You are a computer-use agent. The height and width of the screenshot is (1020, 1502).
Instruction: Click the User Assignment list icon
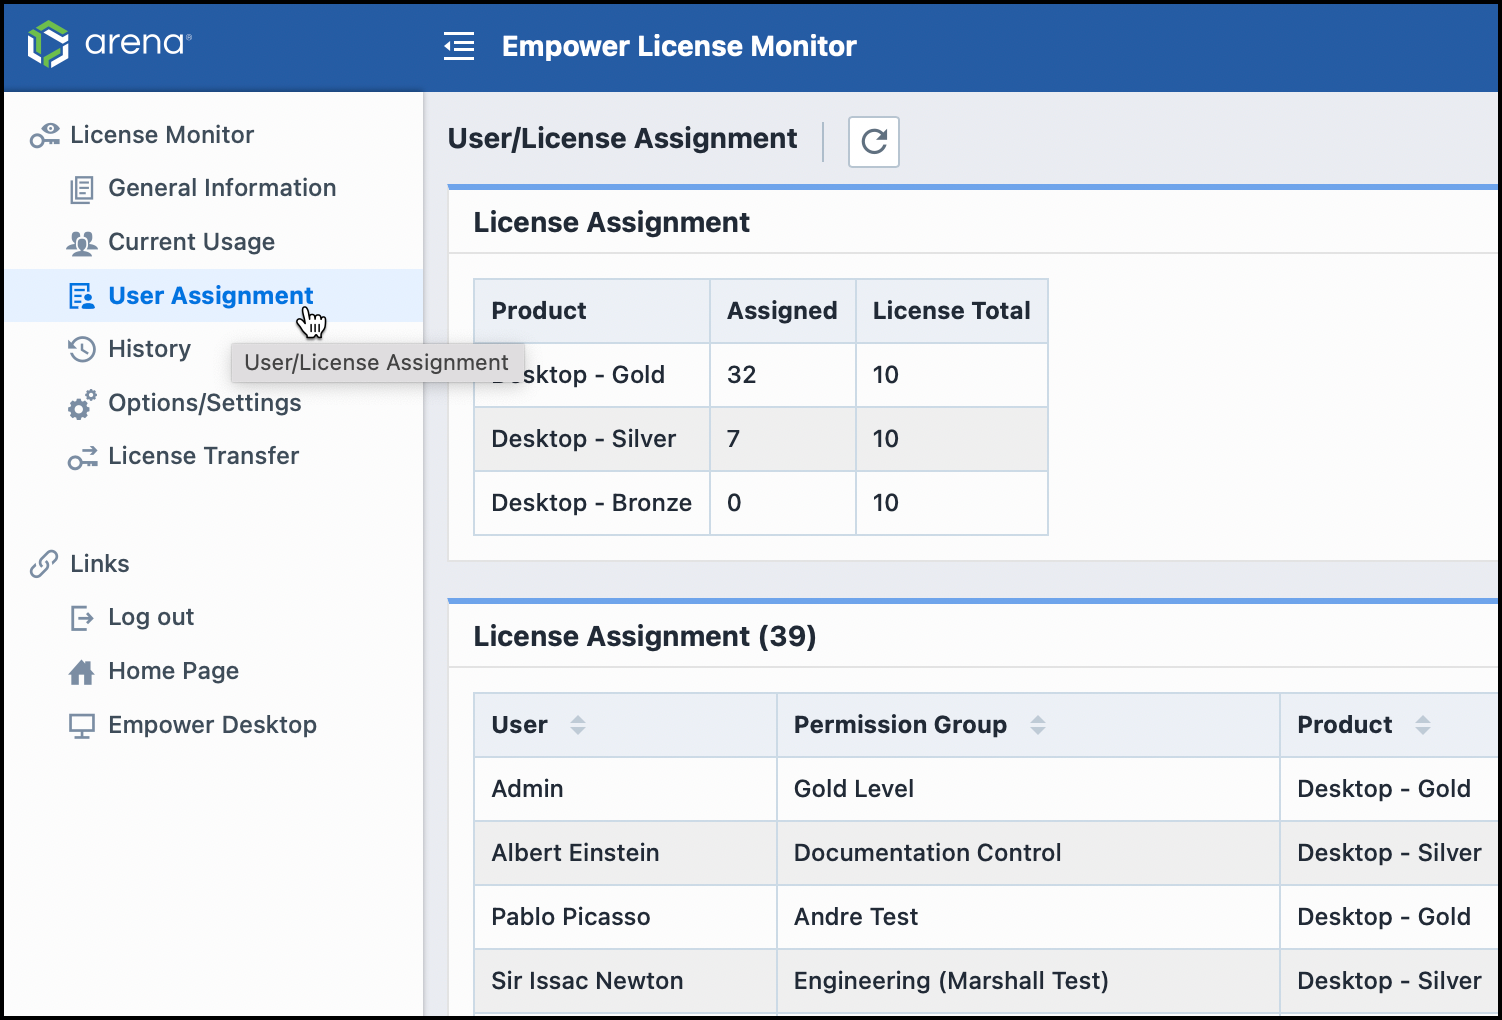pos(81,295)
